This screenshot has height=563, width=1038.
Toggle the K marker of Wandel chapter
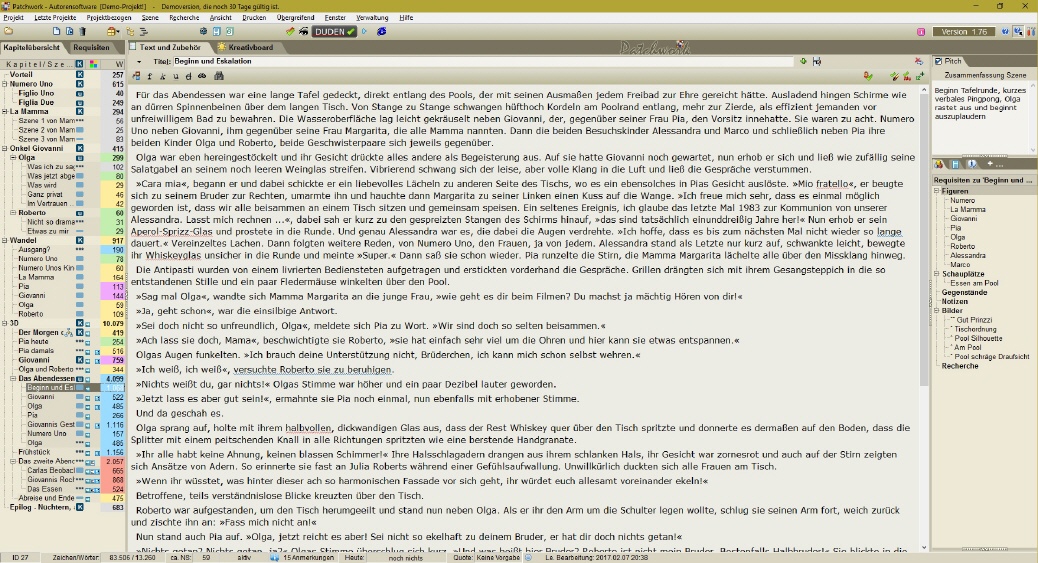point(79,240)
